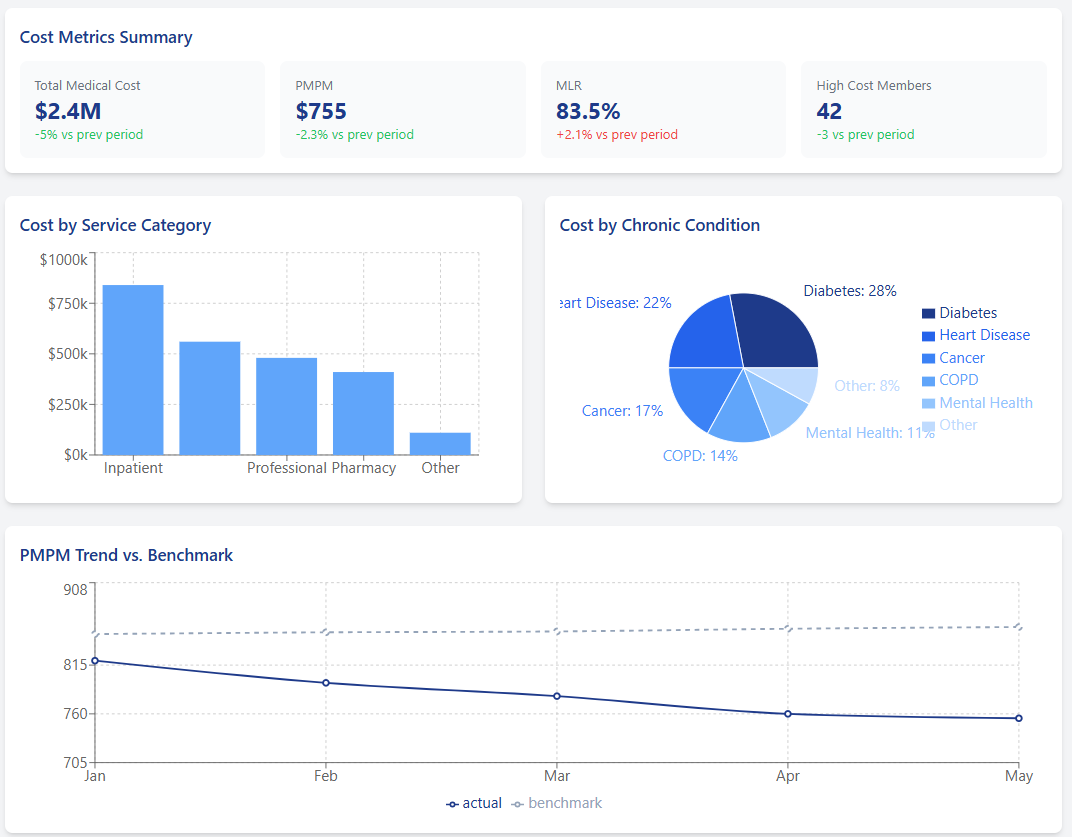Click 'Diabetes: 28%' pie label

pos(850,291)
